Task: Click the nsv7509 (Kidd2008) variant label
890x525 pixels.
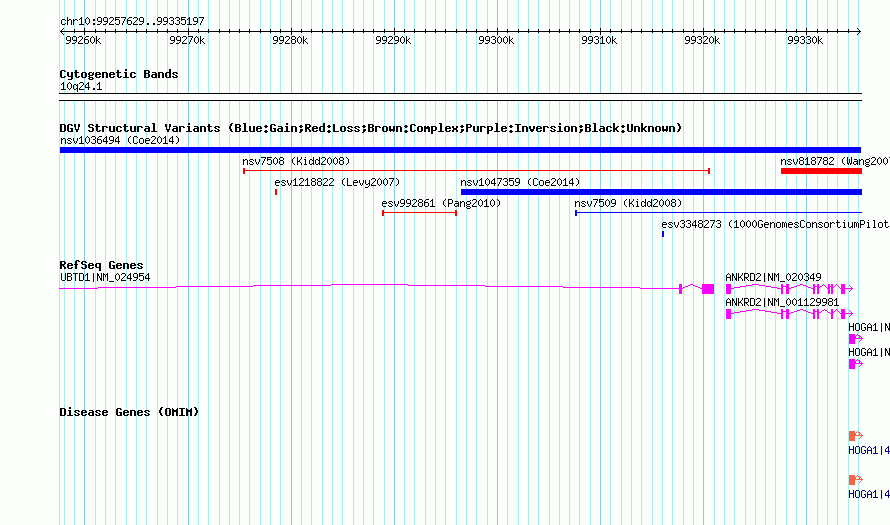Action: (x=628, y=203)
